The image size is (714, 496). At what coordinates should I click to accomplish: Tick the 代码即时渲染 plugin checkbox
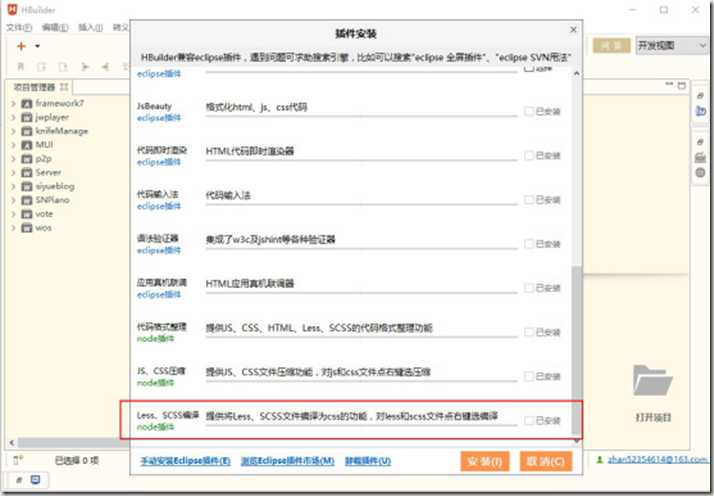point(529,156)
